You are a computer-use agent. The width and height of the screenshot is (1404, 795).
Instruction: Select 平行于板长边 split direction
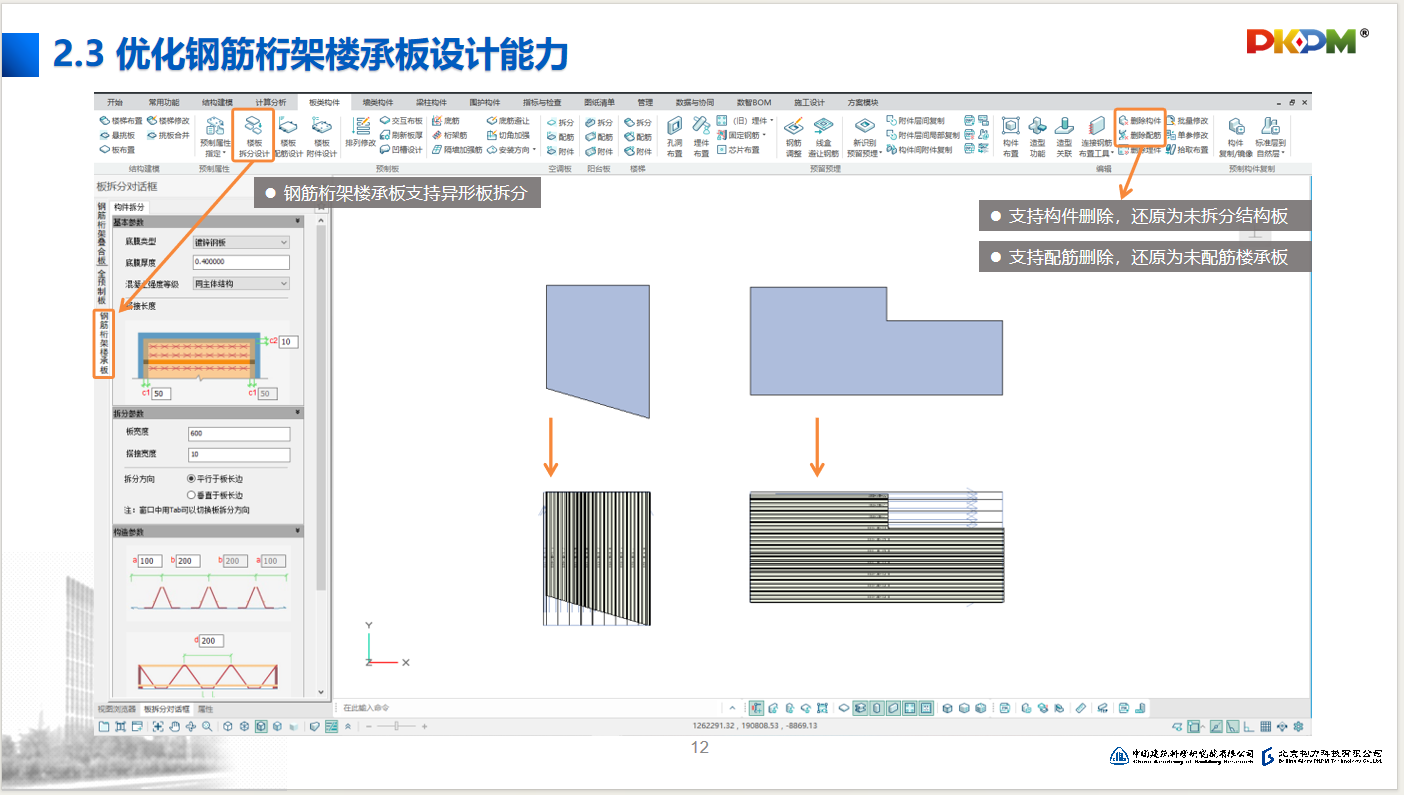pos(192,479)
